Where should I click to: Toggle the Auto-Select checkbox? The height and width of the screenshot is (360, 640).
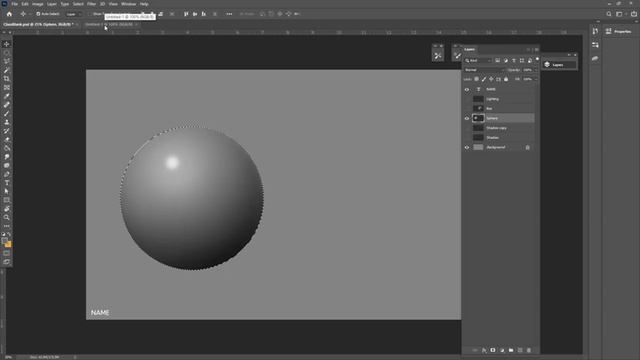coord(38,14)
